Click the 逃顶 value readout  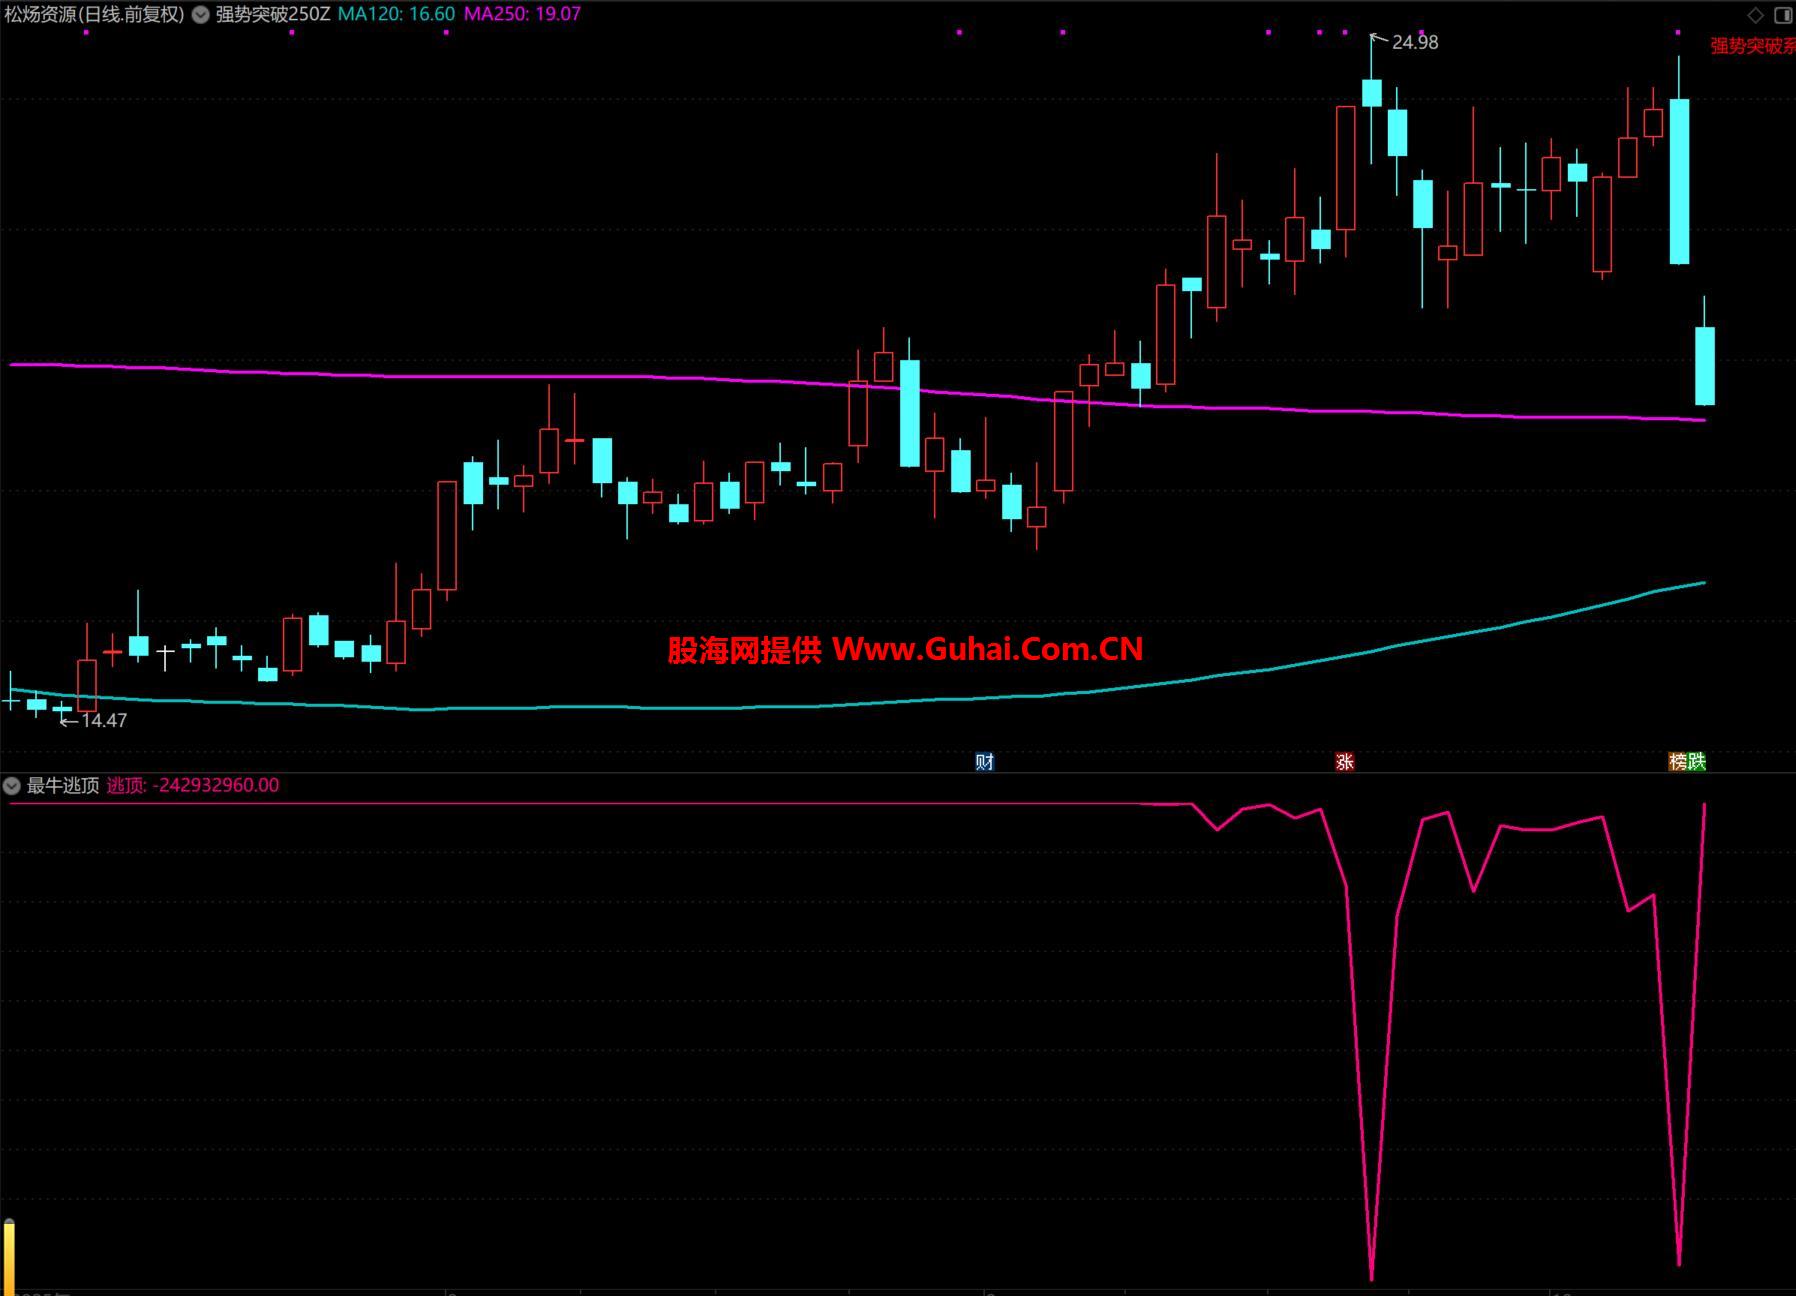[x=193, y=786]
